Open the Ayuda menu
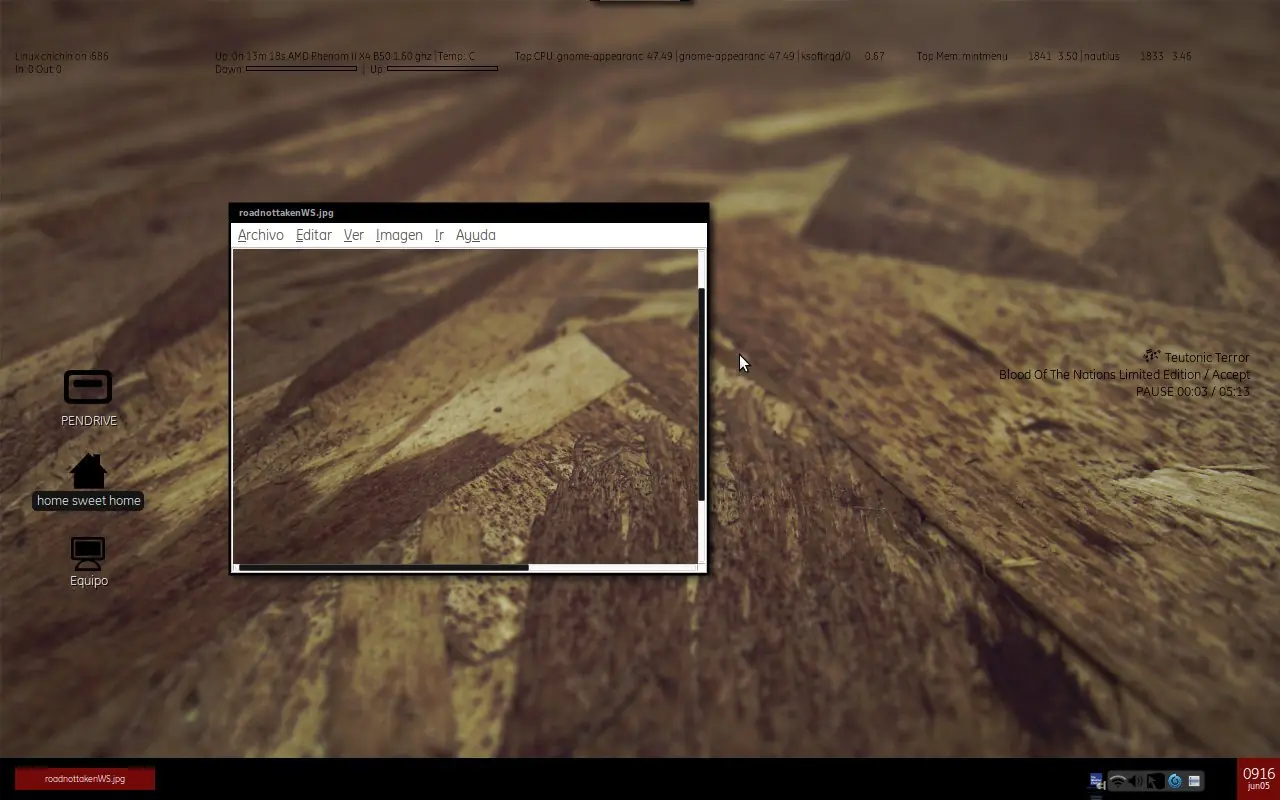This screenshot has width=1280, height=800. coord(476,235)
